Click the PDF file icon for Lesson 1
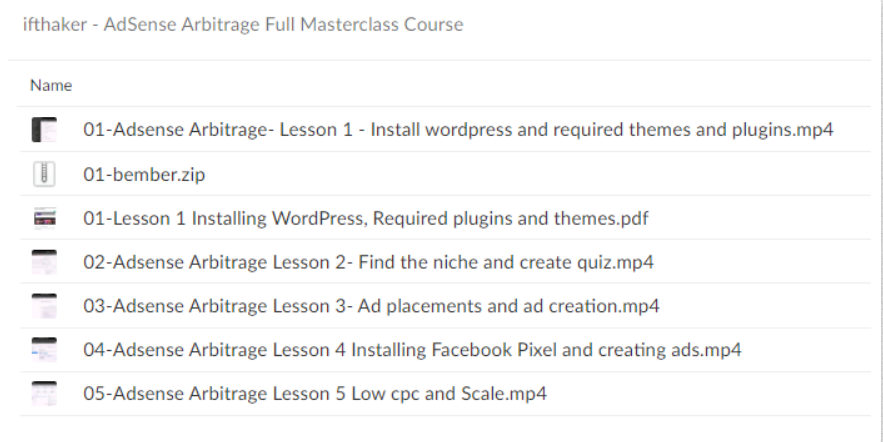Viewport: 883px width, 442px height. pyautogui.click(x=44, y=218)
